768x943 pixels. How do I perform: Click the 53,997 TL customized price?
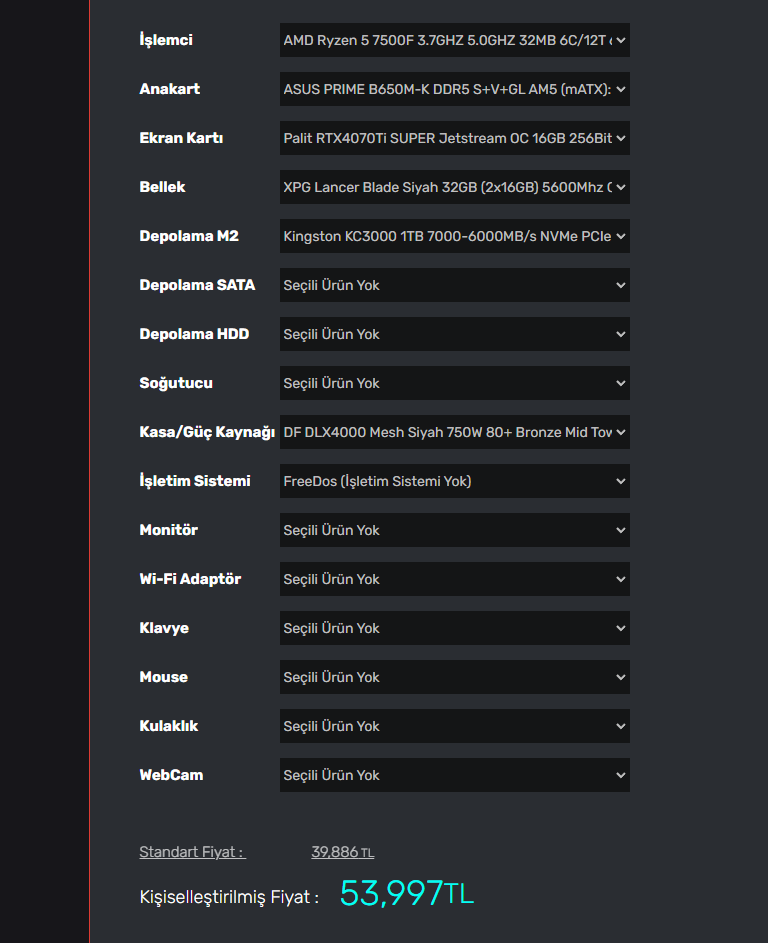pos(406,893)
